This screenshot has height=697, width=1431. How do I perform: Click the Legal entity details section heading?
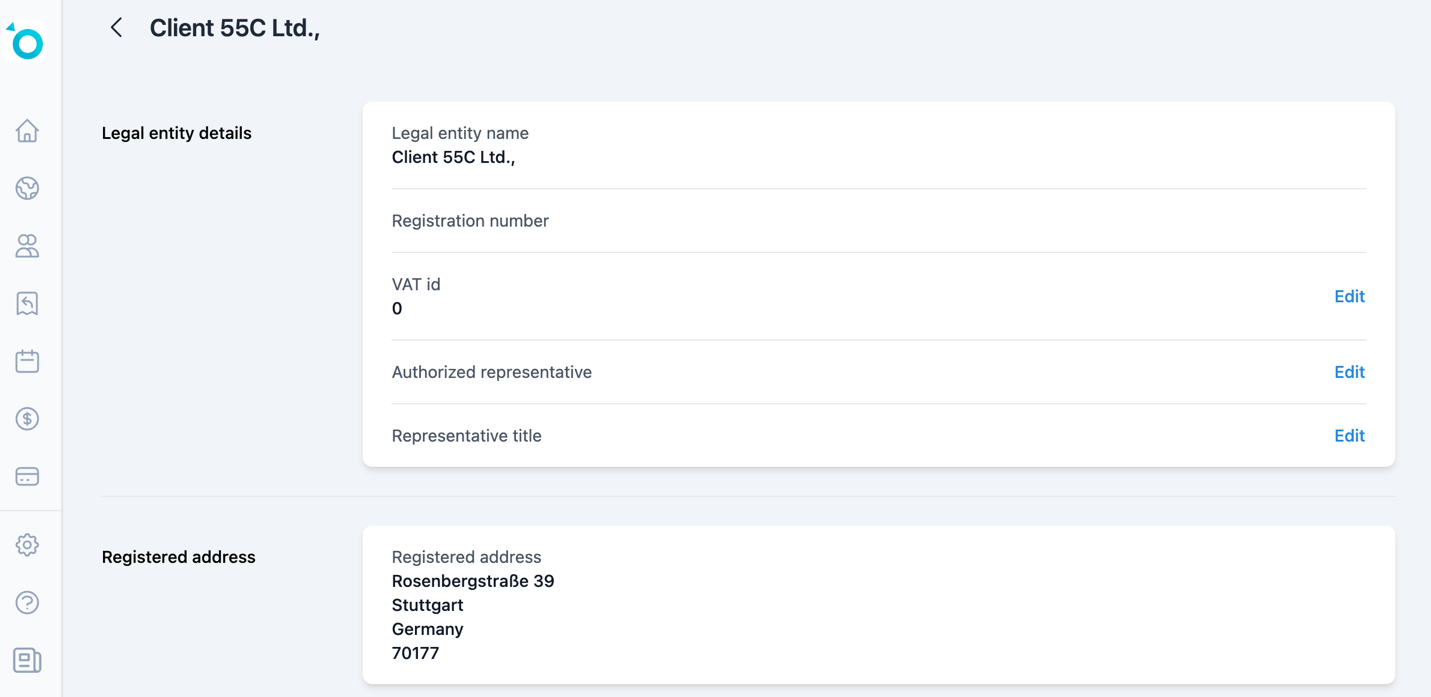coord(177,133)
